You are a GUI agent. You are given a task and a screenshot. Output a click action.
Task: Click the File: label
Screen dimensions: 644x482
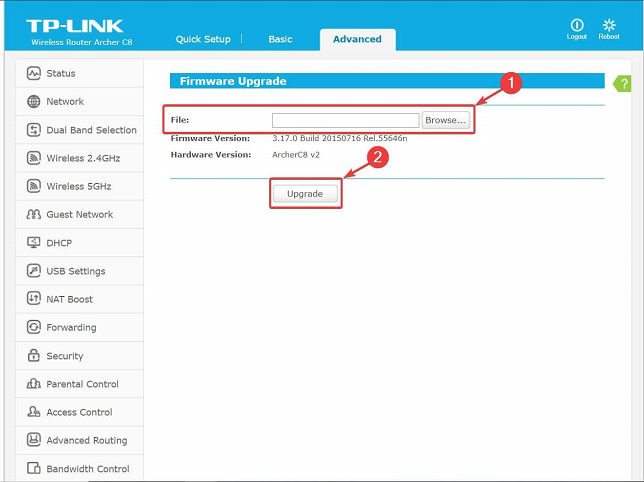[180, 120]
